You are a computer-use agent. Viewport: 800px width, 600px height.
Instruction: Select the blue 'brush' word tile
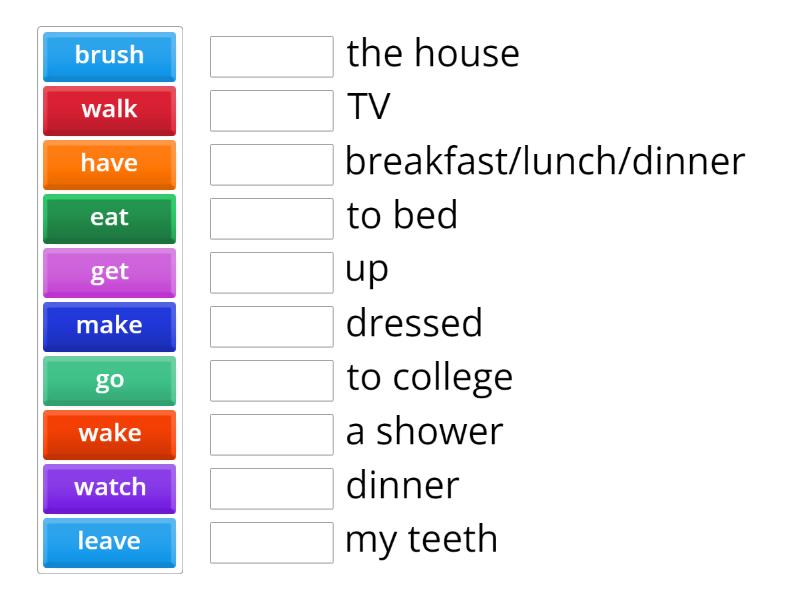pyautogui.click(x=109, y=56)
